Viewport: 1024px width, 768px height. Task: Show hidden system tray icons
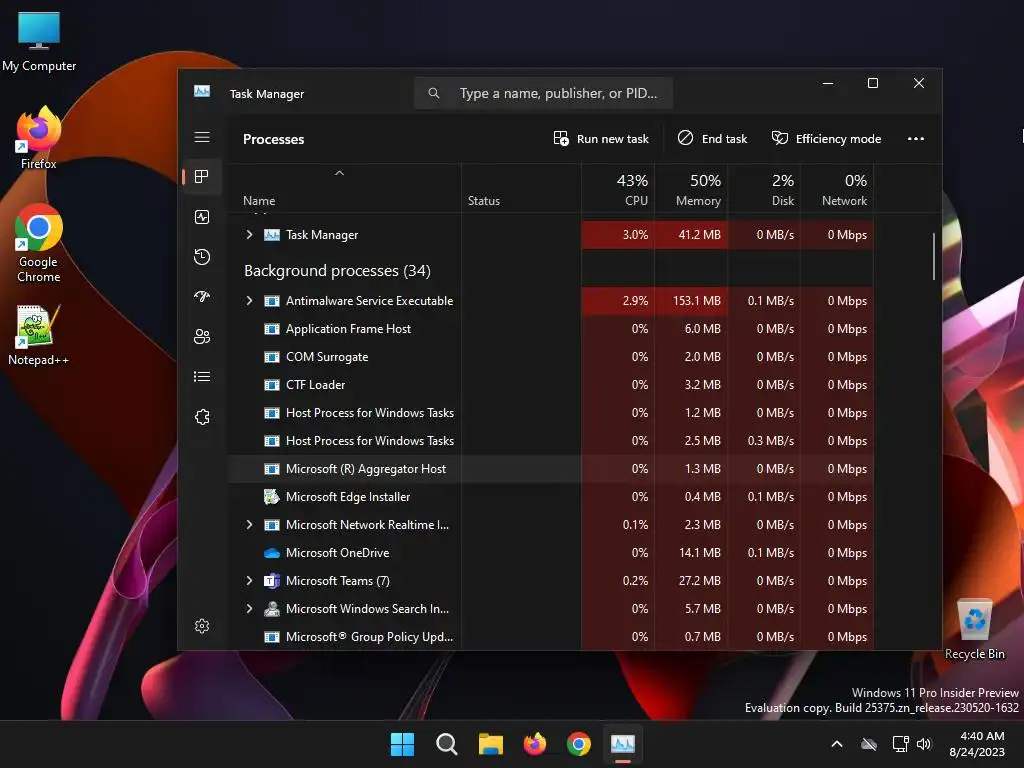[837, 744]
